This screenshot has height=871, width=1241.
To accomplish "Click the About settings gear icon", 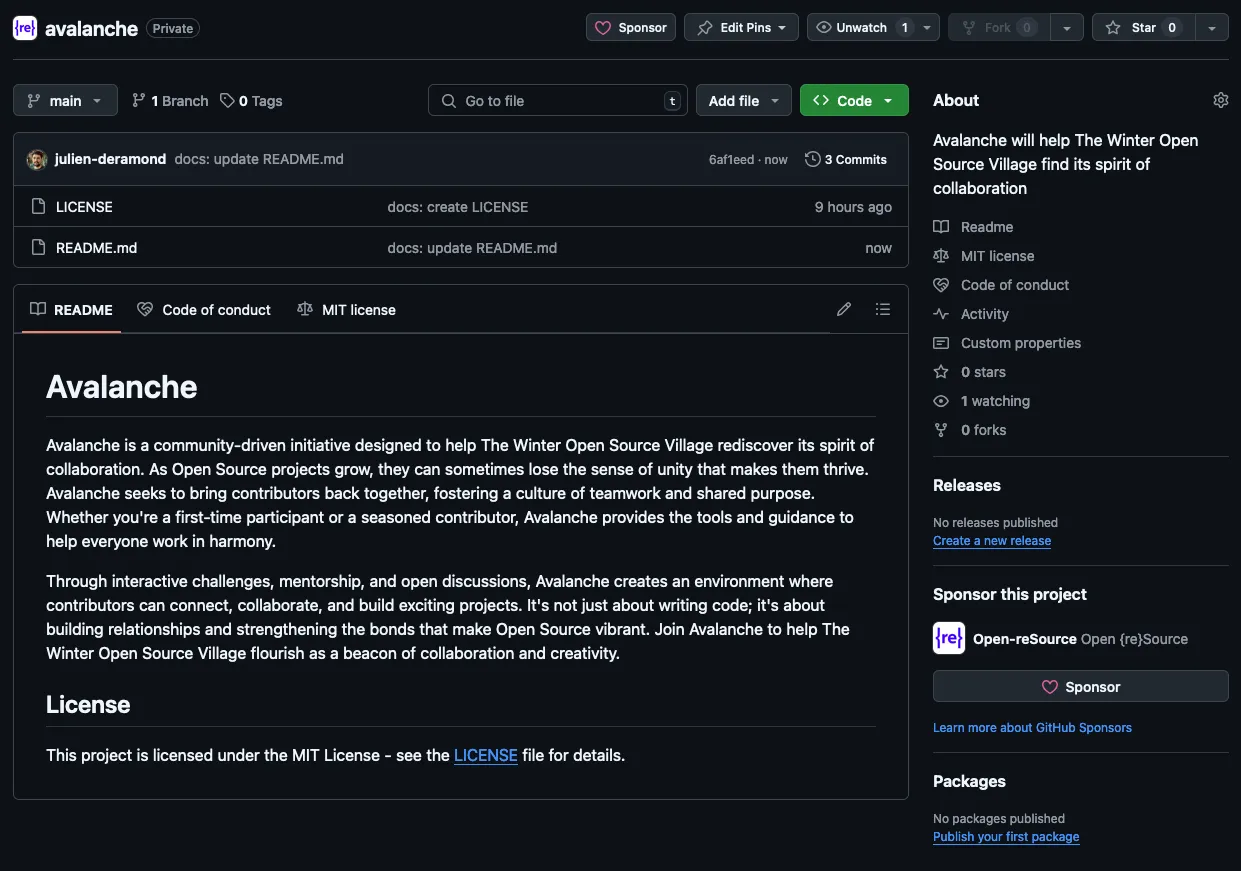I will [x=1220, y=100].
